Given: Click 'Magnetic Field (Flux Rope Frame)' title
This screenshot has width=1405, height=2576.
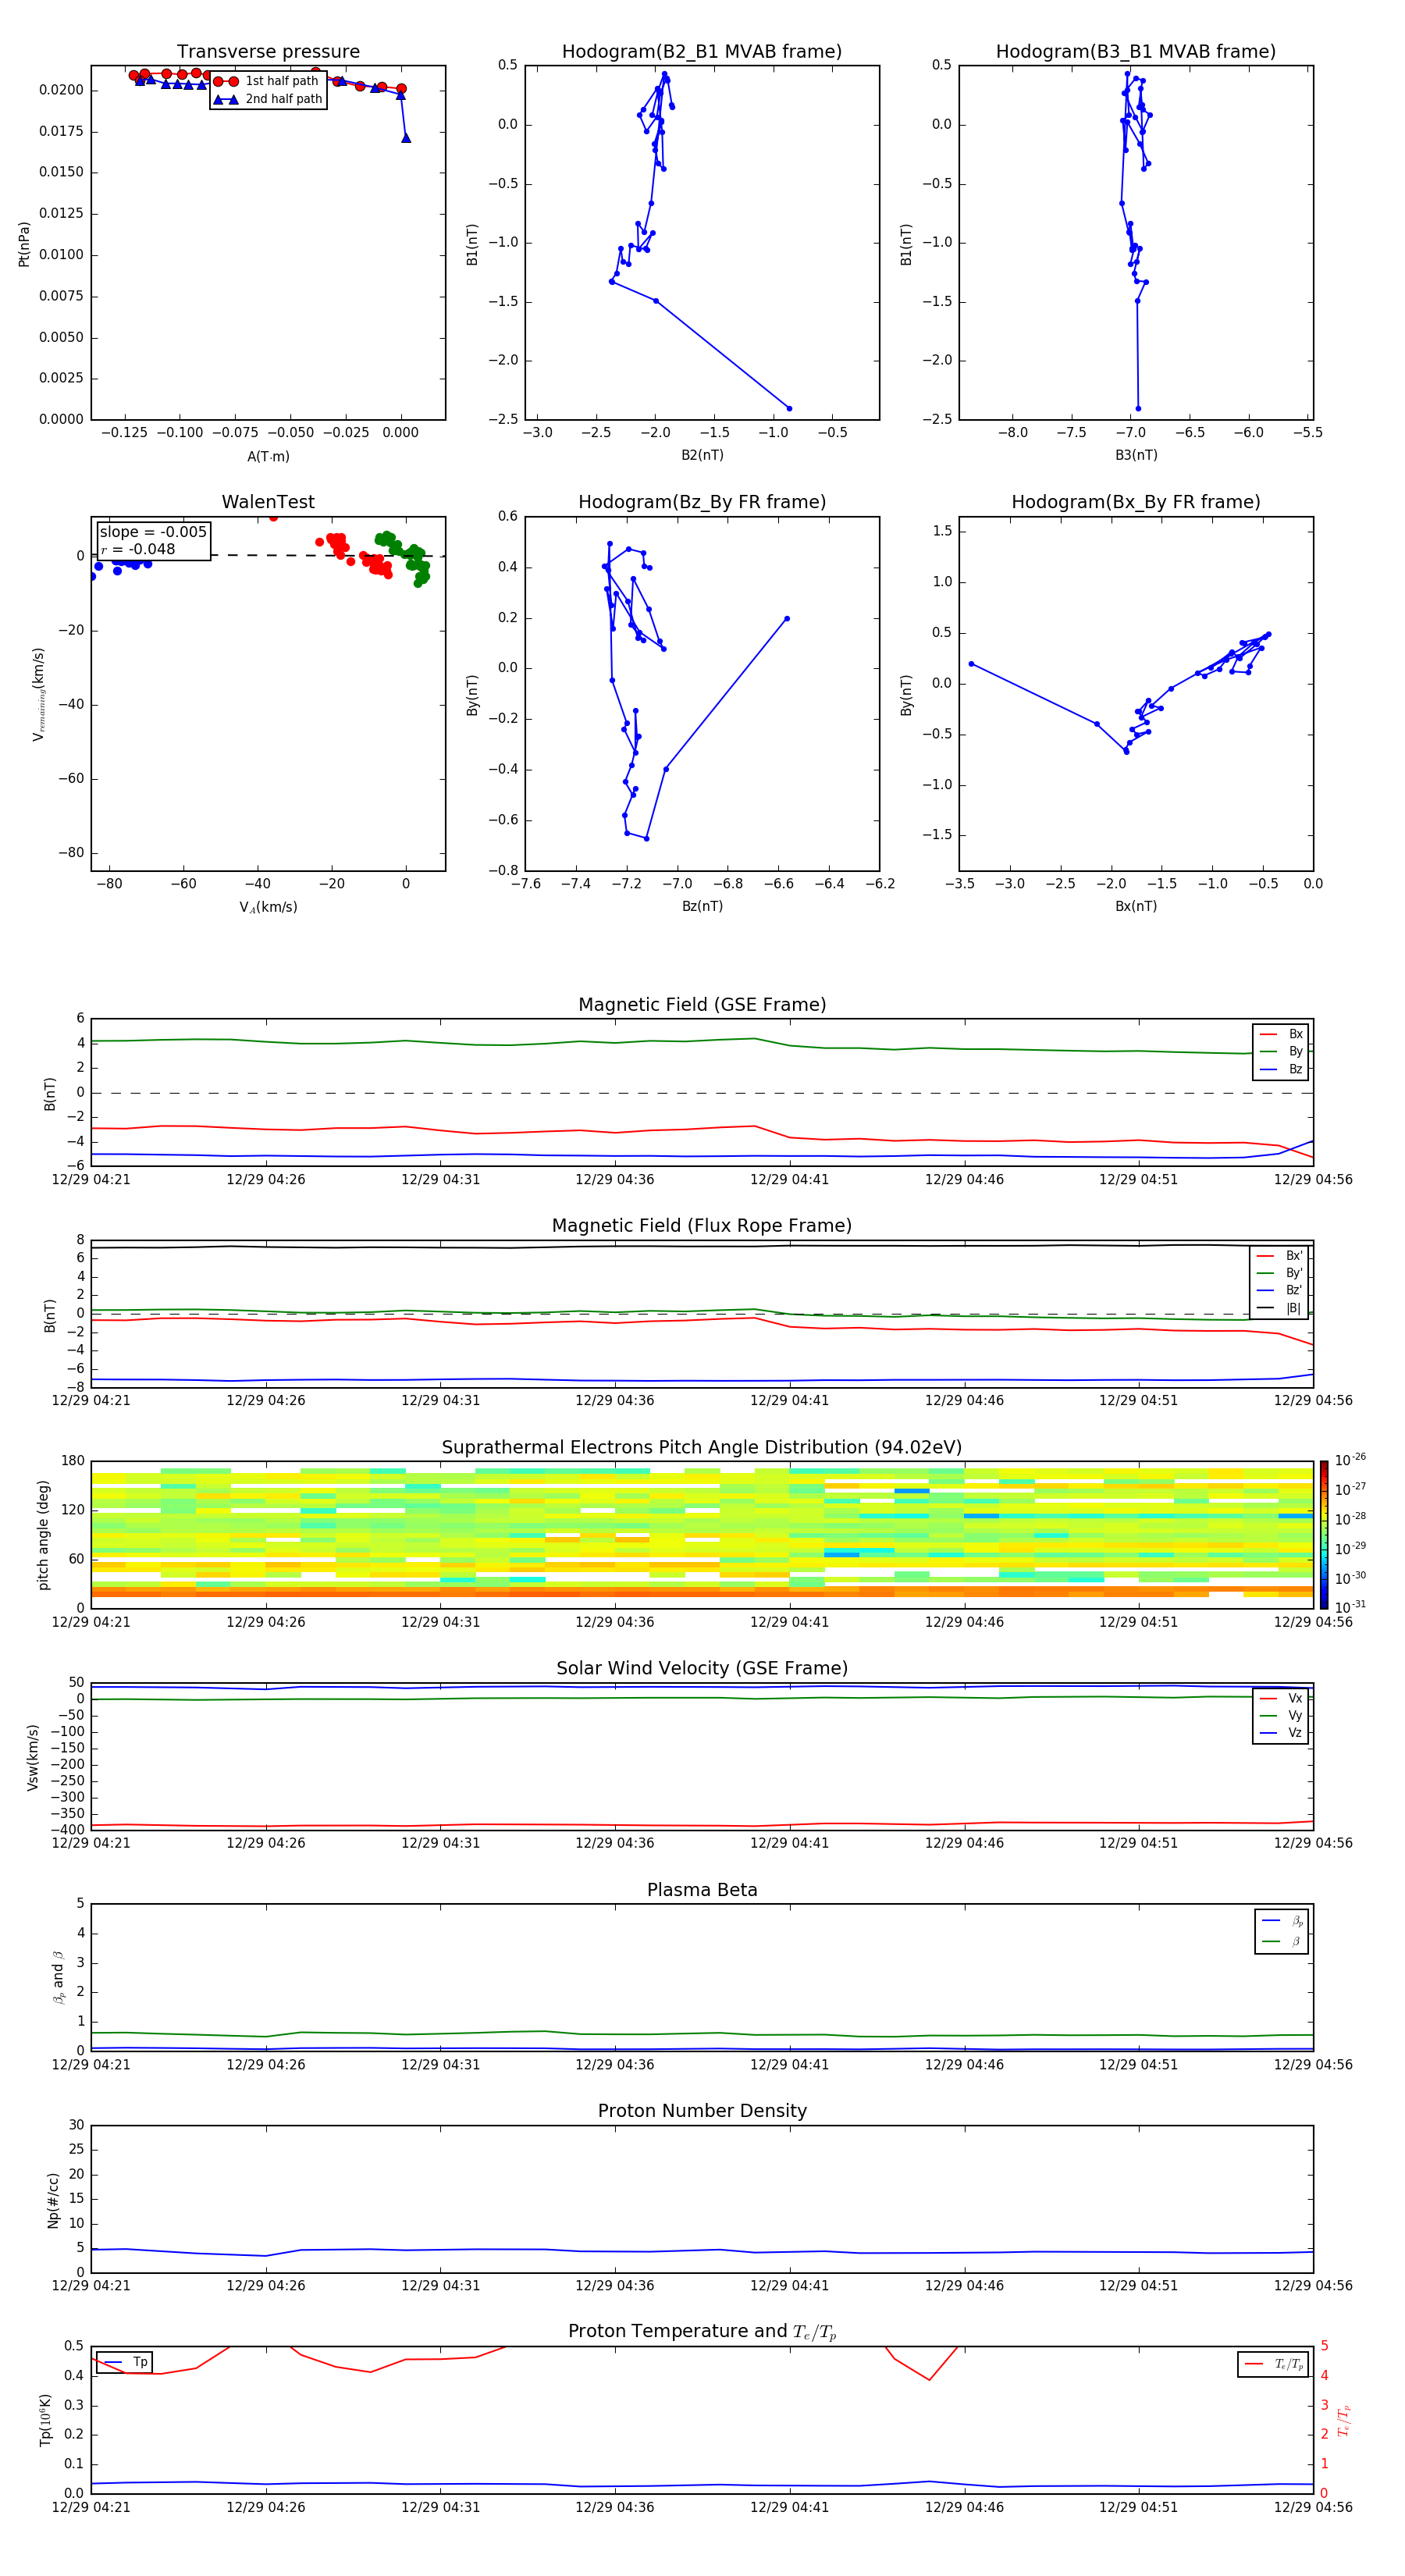Looking at the screenshot, I should (x=702, y=1226).
